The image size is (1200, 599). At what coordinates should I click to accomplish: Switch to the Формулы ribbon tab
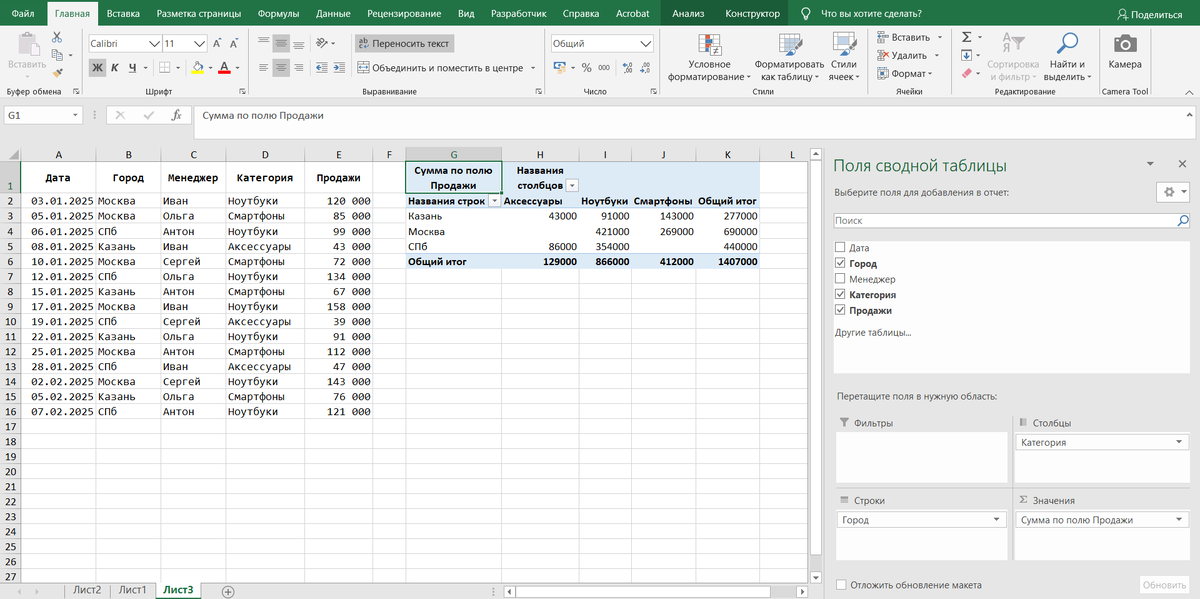coord(278,14)
